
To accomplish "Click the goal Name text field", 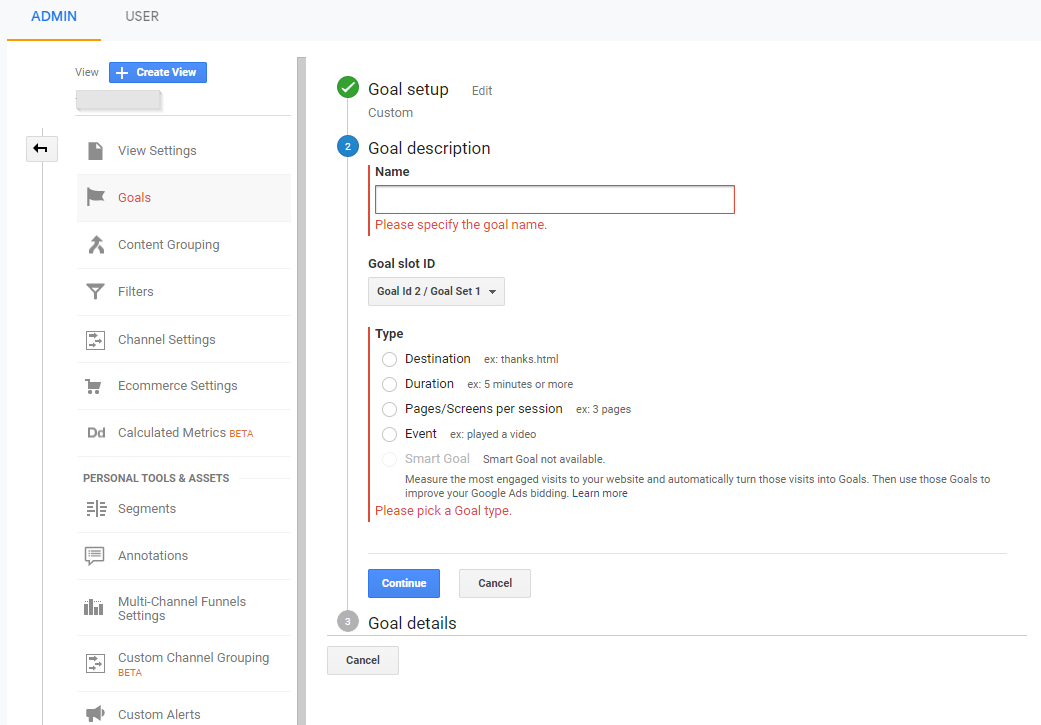I will click(x=554, y=200).
